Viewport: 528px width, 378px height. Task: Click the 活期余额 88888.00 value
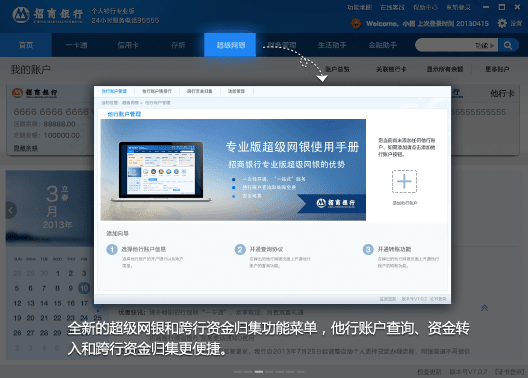click(59, 124)
